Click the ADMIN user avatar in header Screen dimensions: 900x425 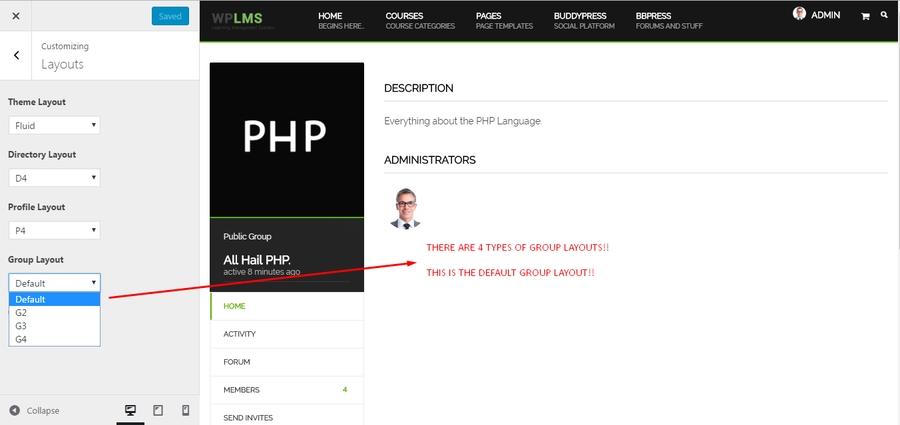click(x=799, y=14)
